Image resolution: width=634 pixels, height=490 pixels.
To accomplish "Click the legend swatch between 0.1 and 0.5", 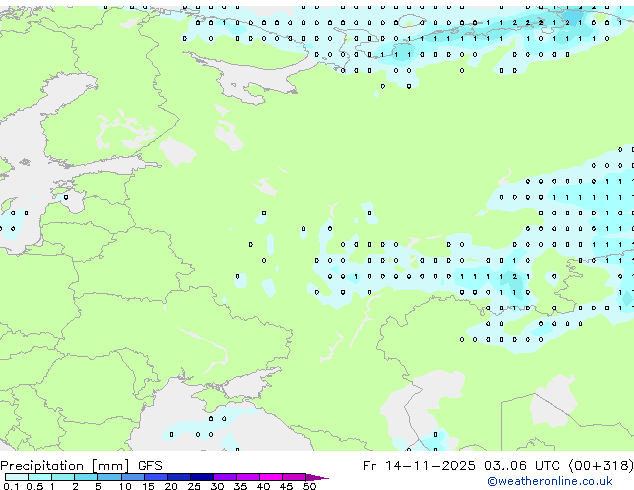I will point(17,477).
